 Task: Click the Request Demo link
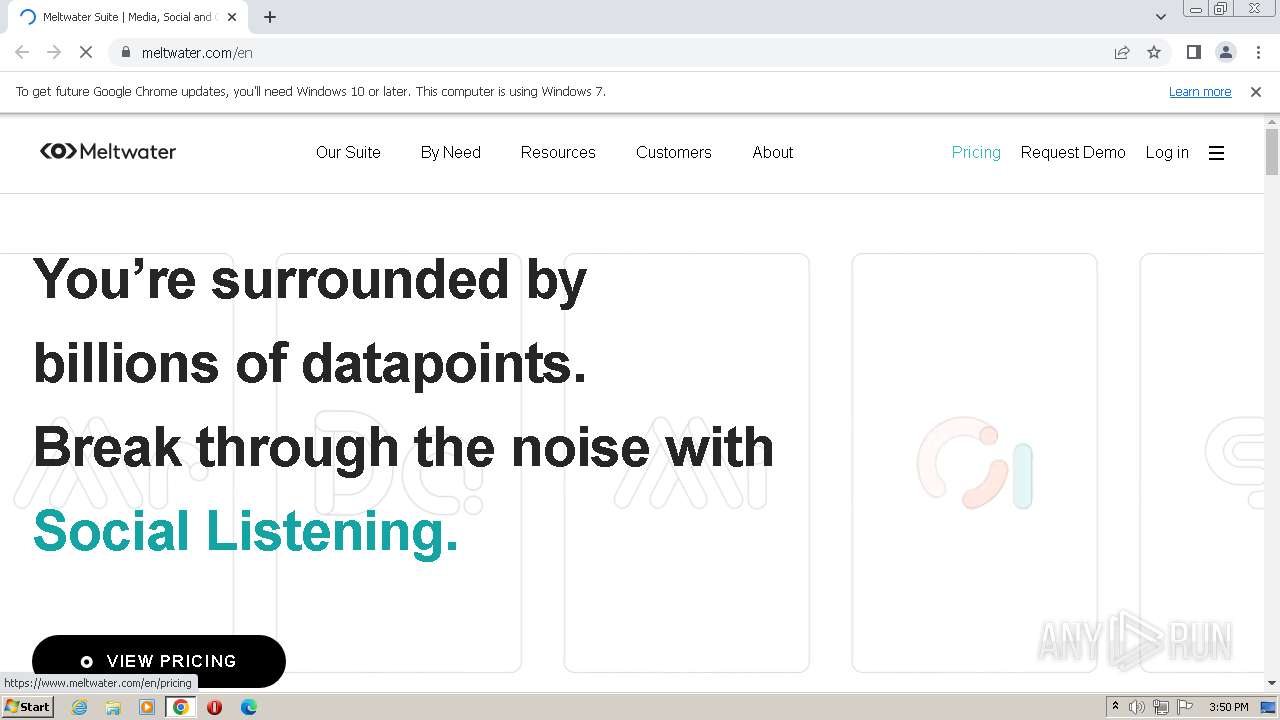(1073, 152)
